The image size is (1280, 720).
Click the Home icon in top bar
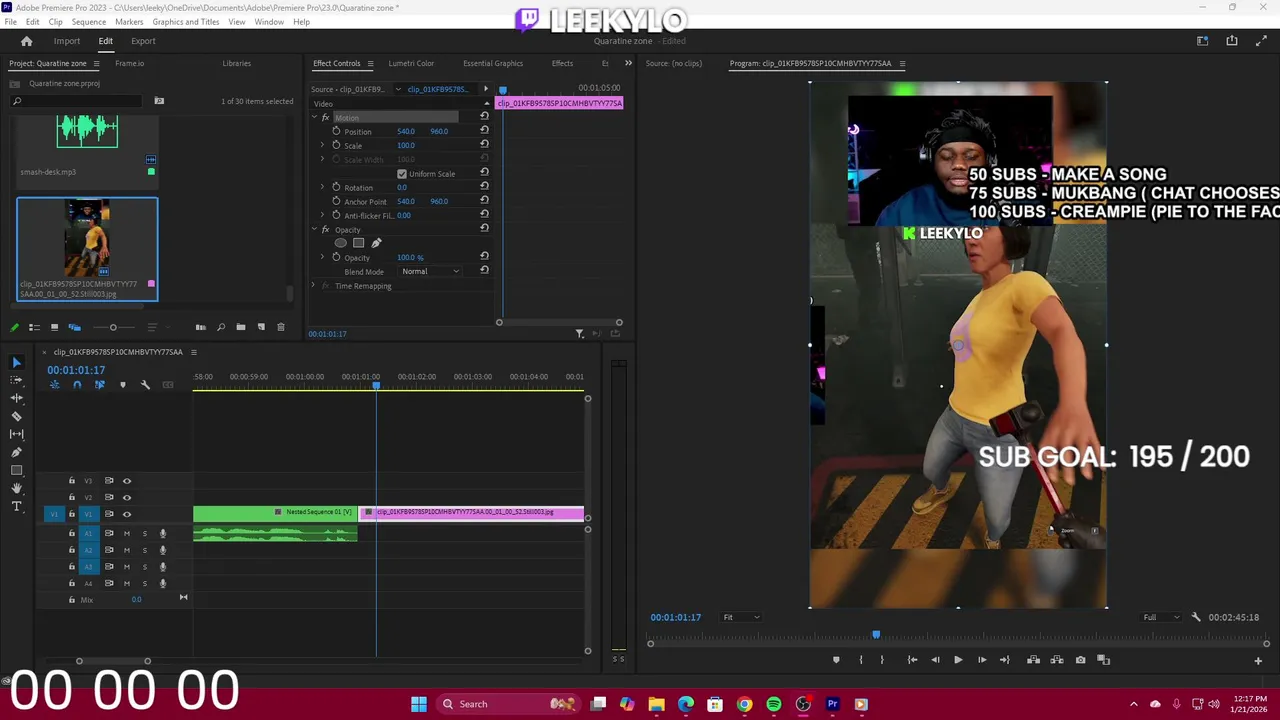(27, 41)
